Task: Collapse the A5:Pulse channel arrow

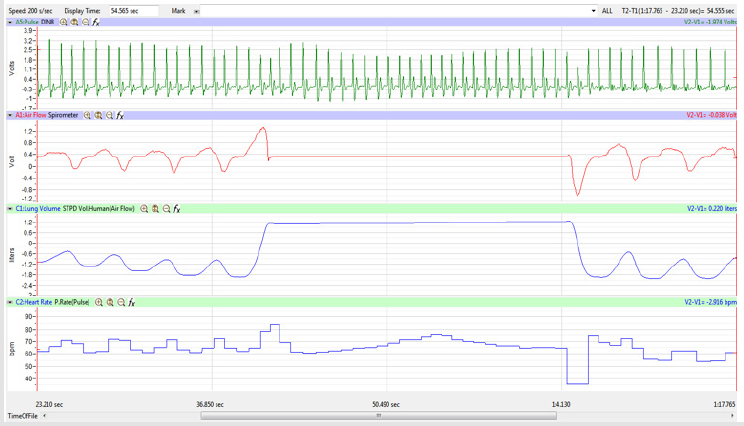Action: (x=10, y=21)
